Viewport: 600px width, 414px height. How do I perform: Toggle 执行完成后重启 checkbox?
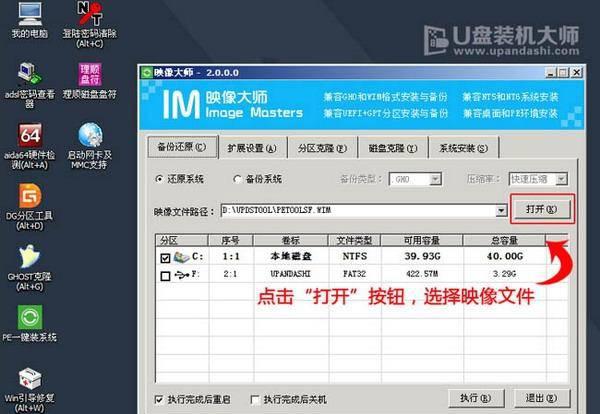coord(159,400)
